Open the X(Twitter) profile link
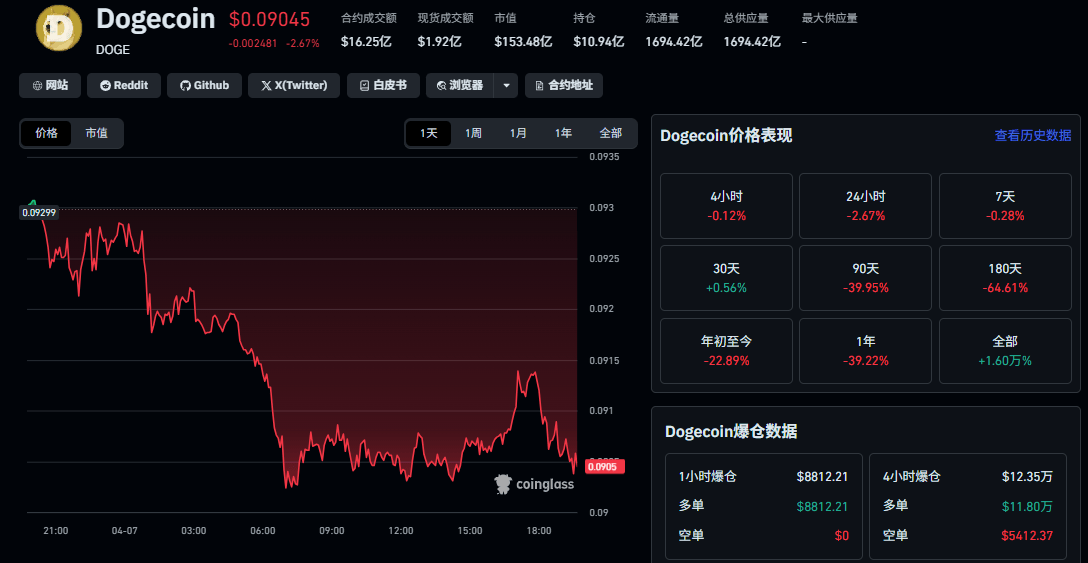The image size is (1088, 563). (294, 85)
